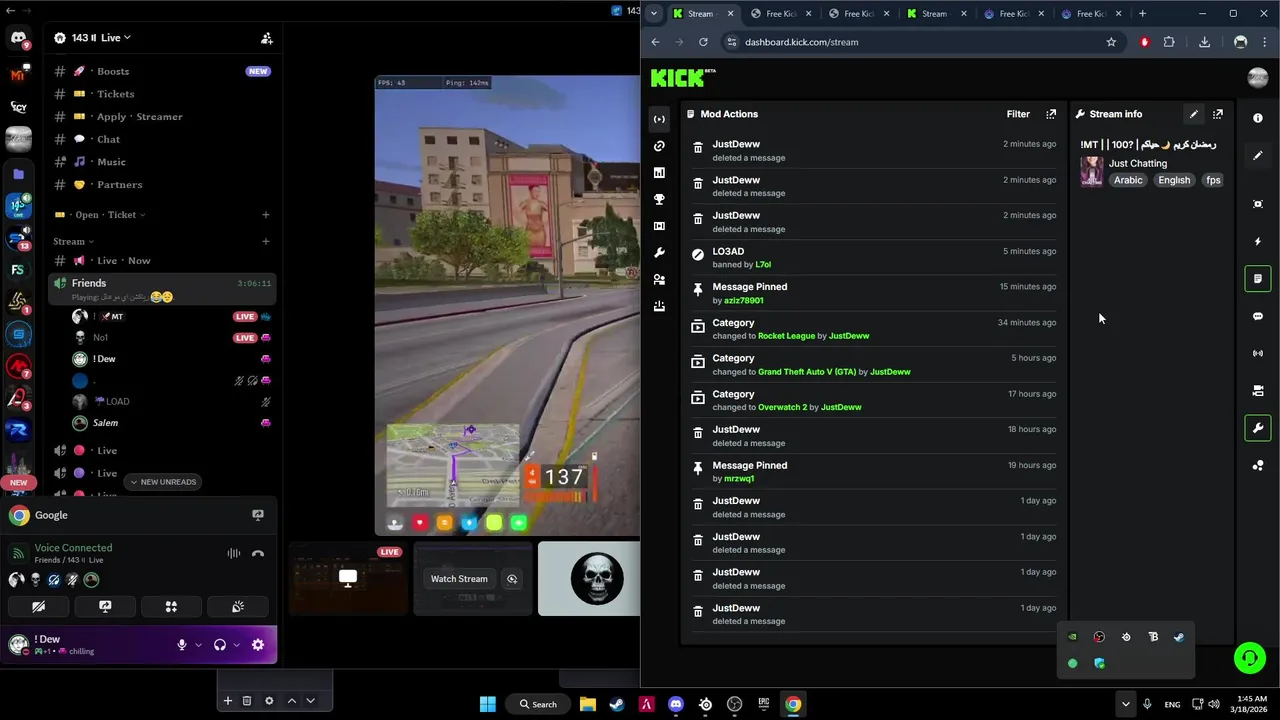Toggle the Mod Actions widget in right rail
Viewport: 1280px width, 720px height.
coord(1258,278)
